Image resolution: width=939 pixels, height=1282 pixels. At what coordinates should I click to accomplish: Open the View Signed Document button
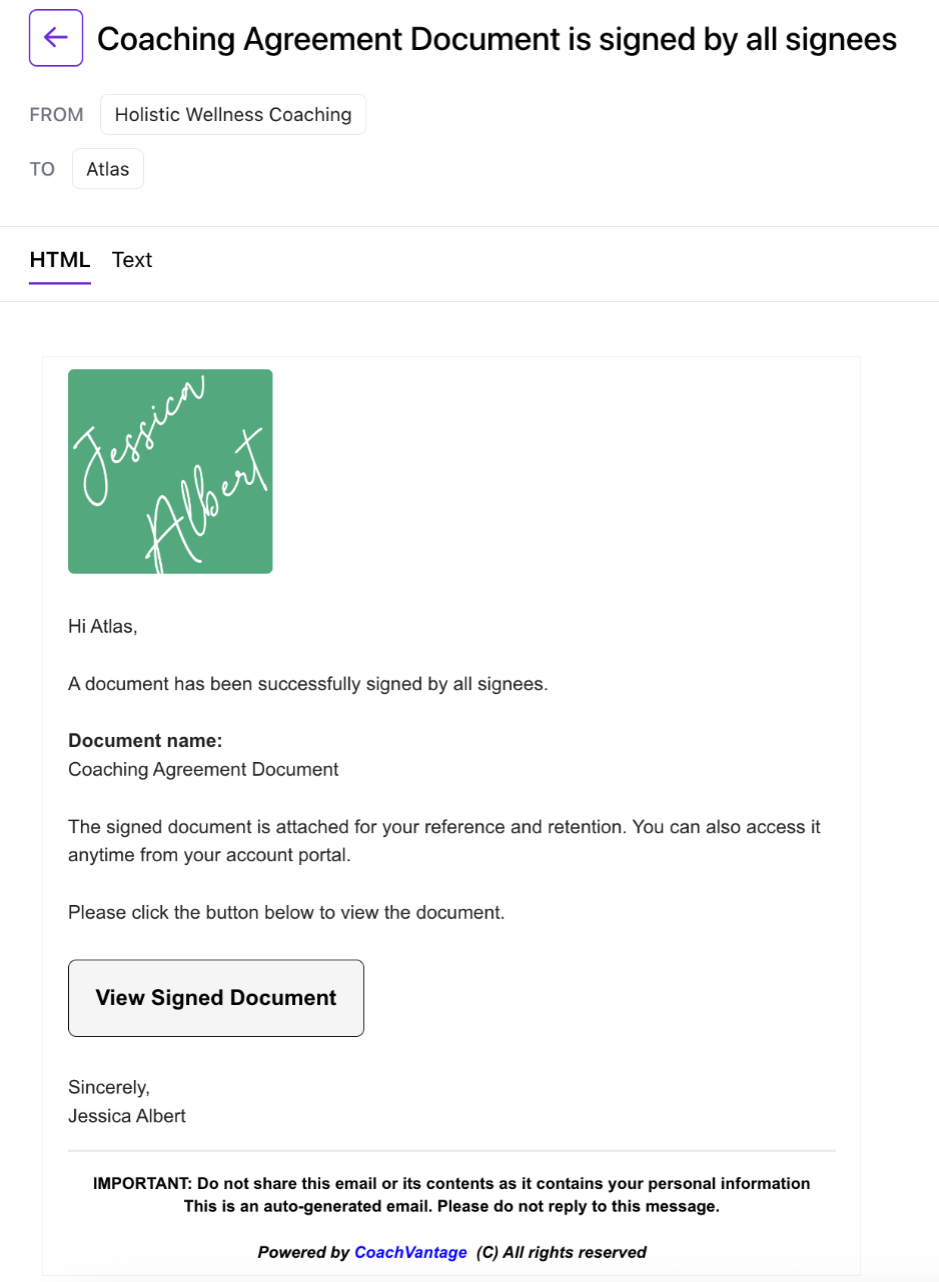pos(216,998)
